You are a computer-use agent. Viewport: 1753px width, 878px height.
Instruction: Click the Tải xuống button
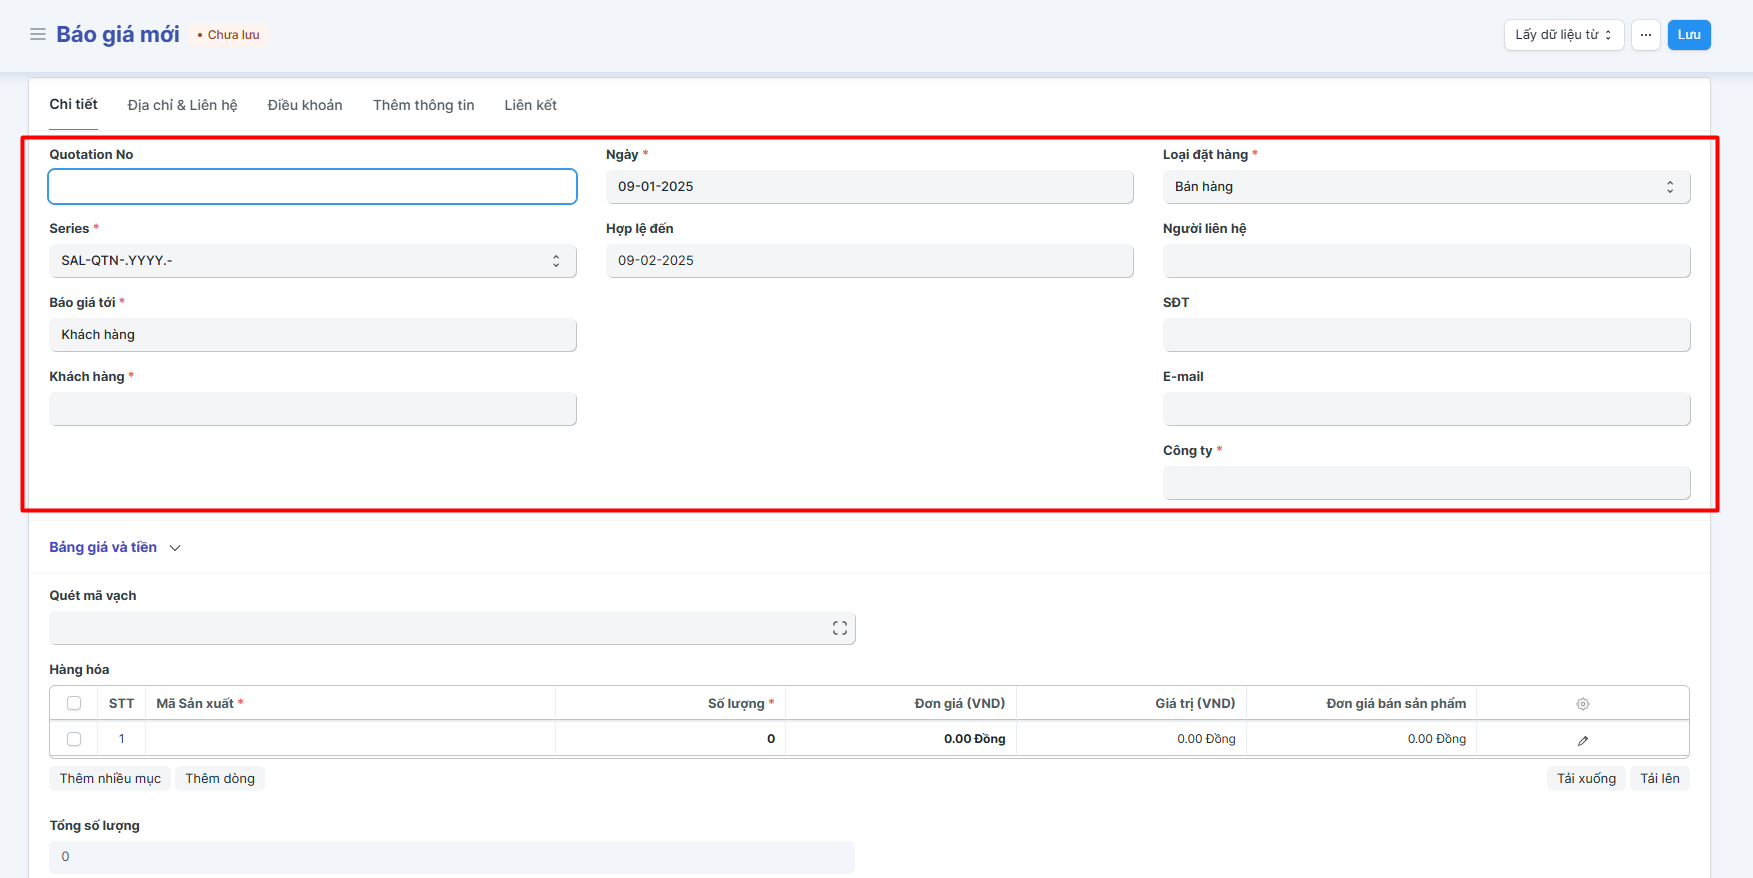1585,779
